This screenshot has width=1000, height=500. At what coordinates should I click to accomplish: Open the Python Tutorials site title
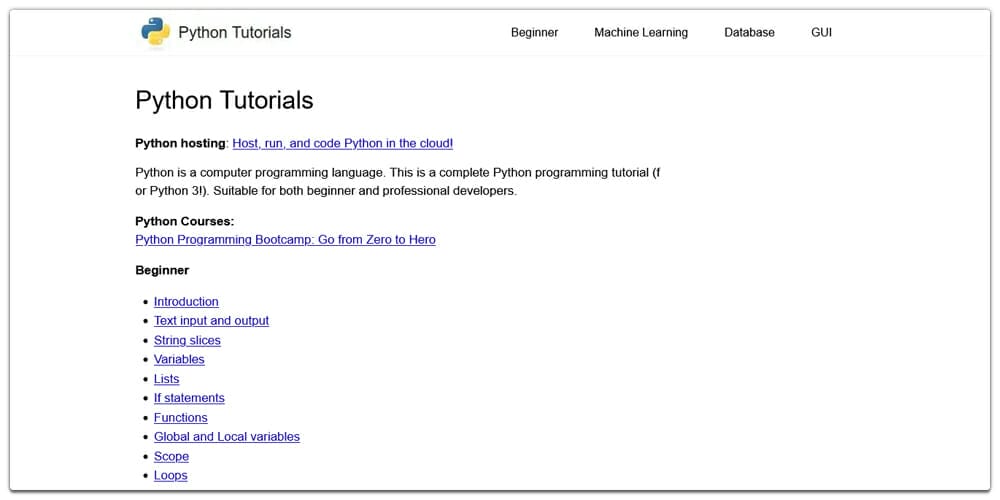tap(235, 33)
